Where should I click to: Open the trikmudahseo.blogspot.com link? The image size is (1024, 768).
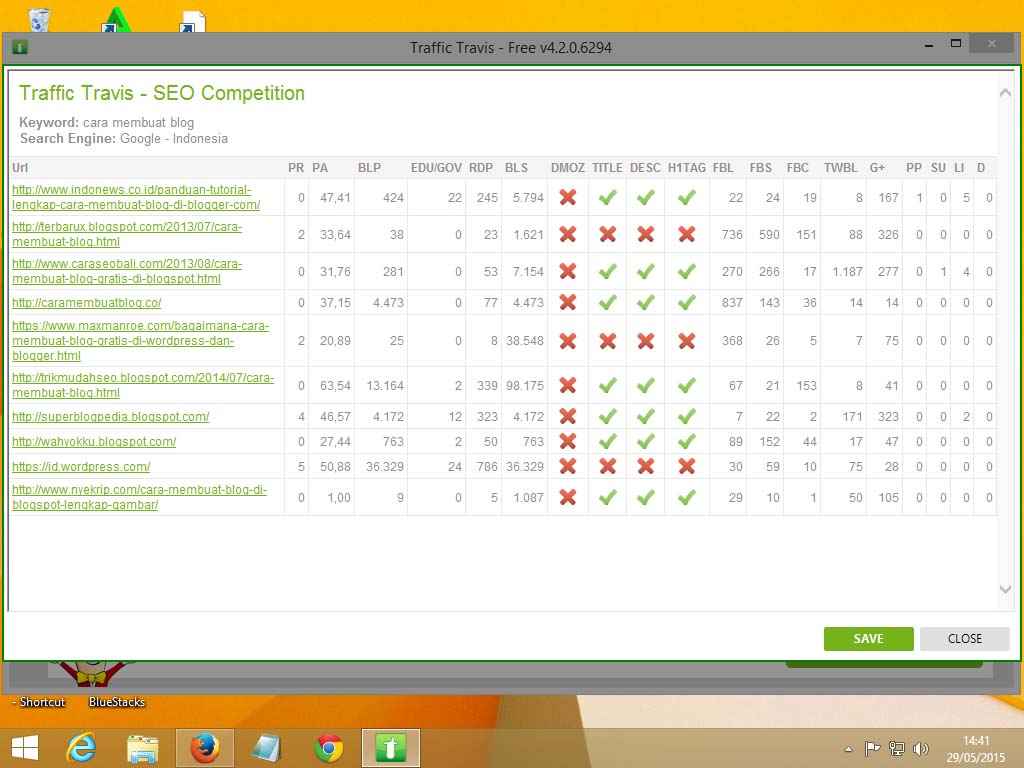pyautogui.click(x=143, y=385)
